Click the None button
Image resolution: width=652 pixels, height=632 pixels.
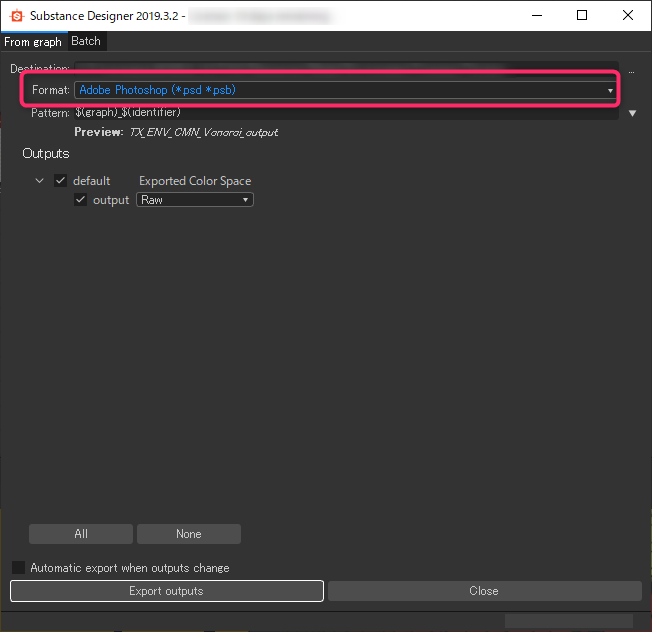click(x=189, y=533)
